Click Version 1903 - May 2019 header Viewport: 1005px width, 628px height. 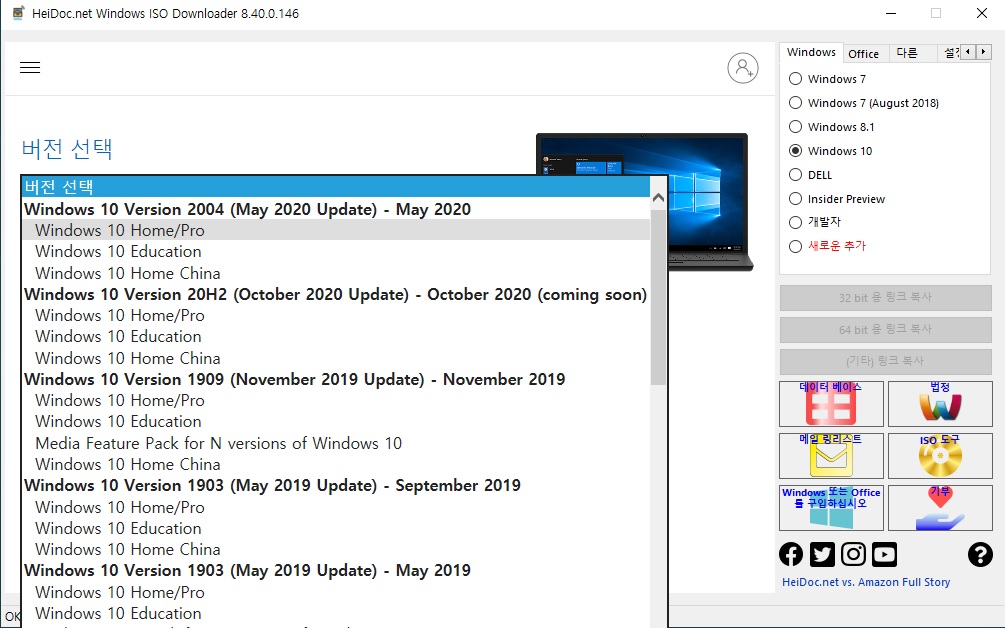tap(336, 570)
